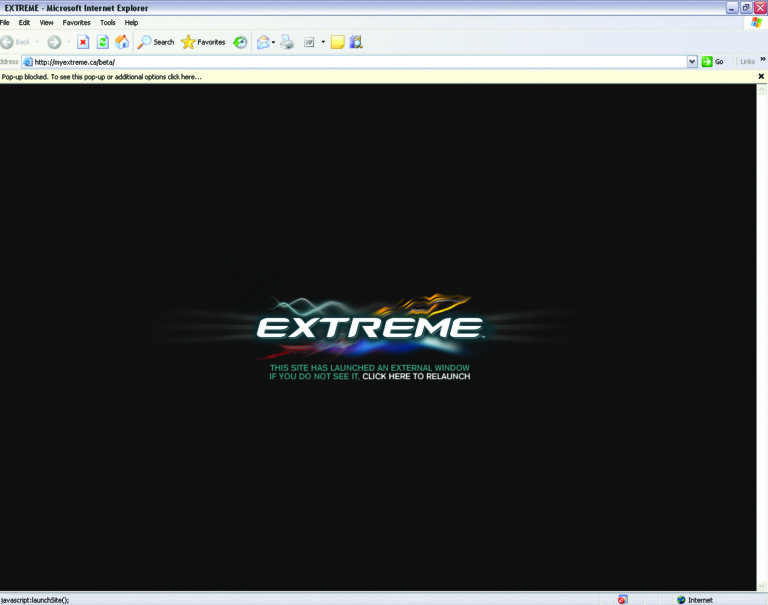Image resolution: width=768 pixels, height=605 pixels.
Task: Click the Internet zone globe icon
Action: pyautogui.click(x=681, y=600)
